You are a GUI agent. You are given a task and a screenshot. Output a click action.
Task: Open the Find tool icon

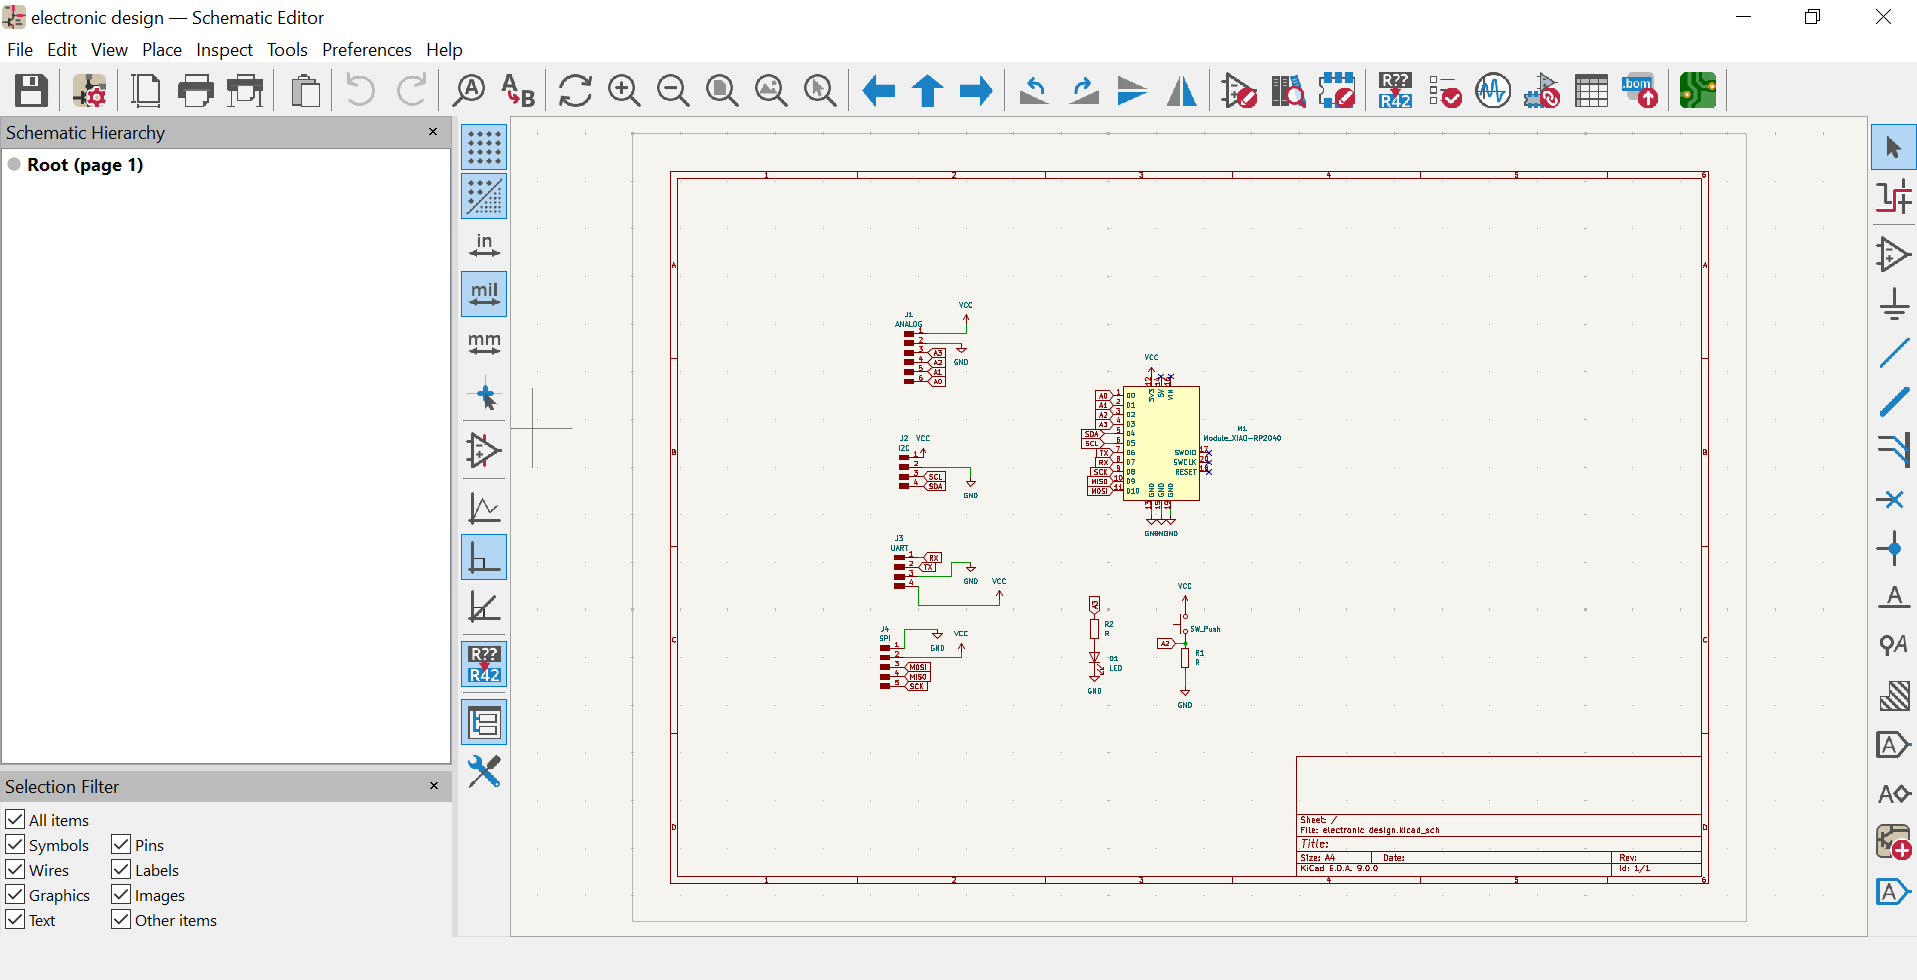468,91
